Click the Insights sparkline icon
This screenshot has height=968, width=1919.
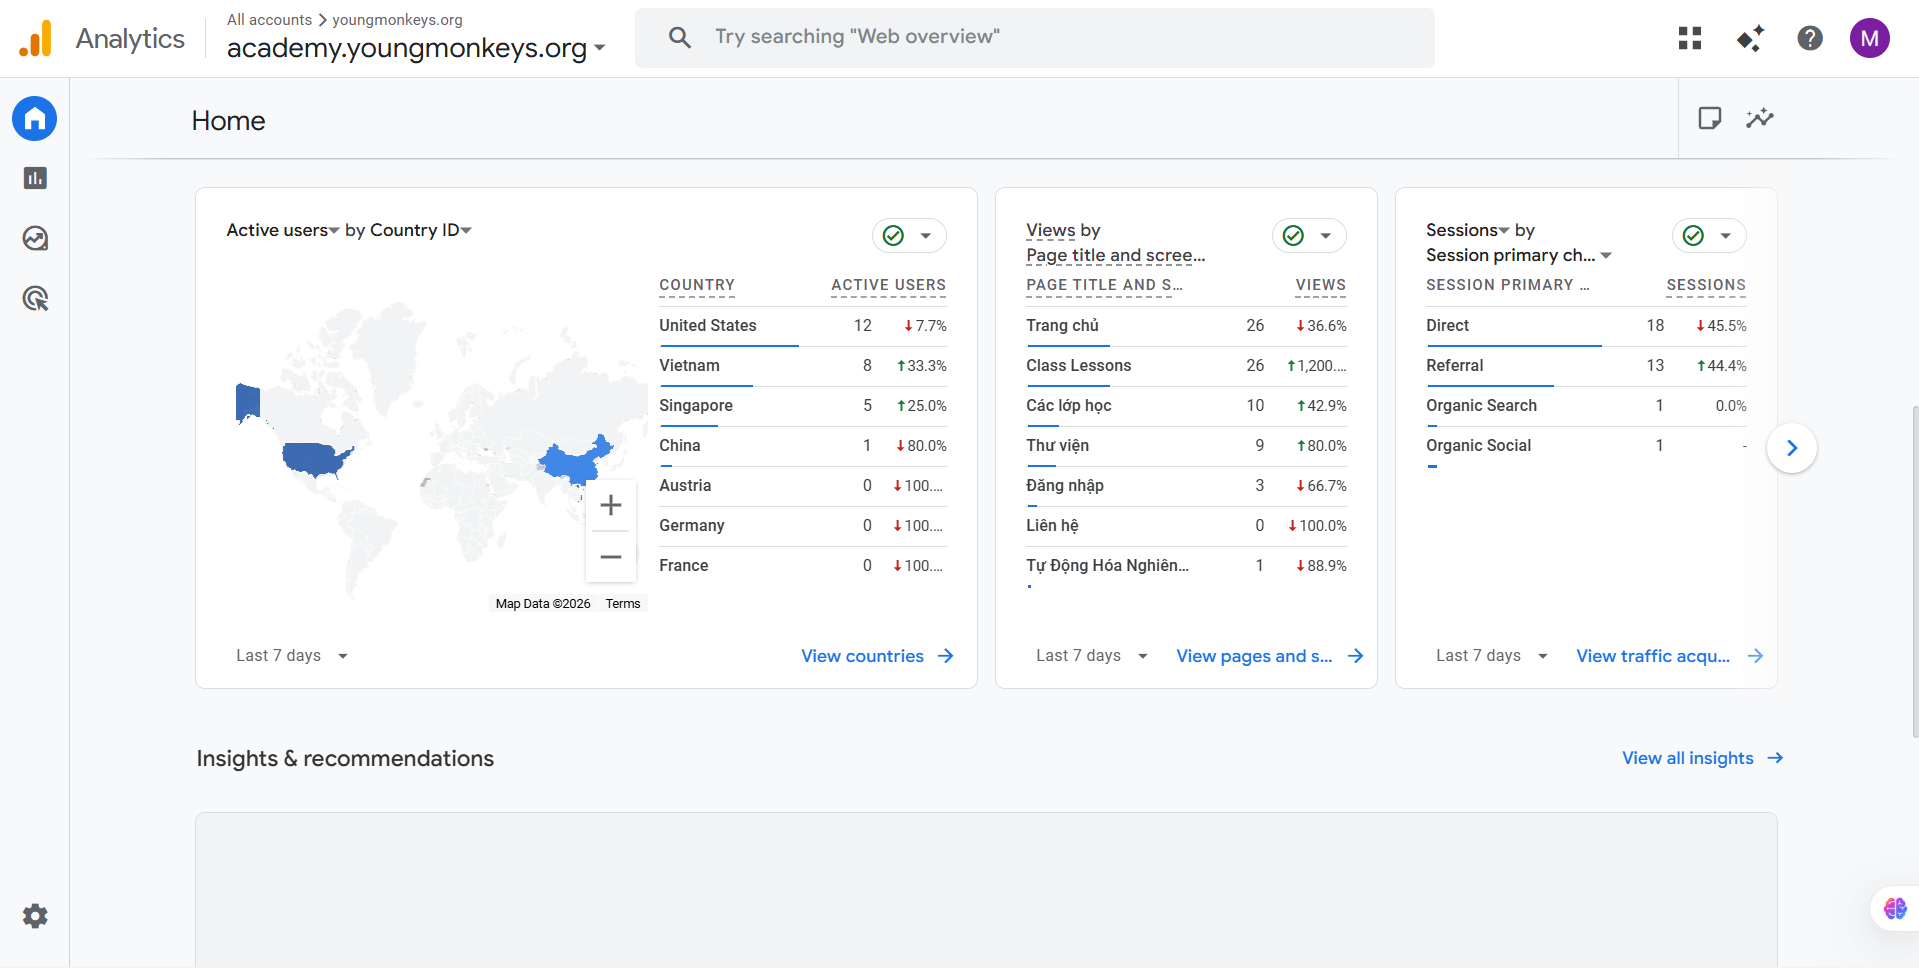1759,118
